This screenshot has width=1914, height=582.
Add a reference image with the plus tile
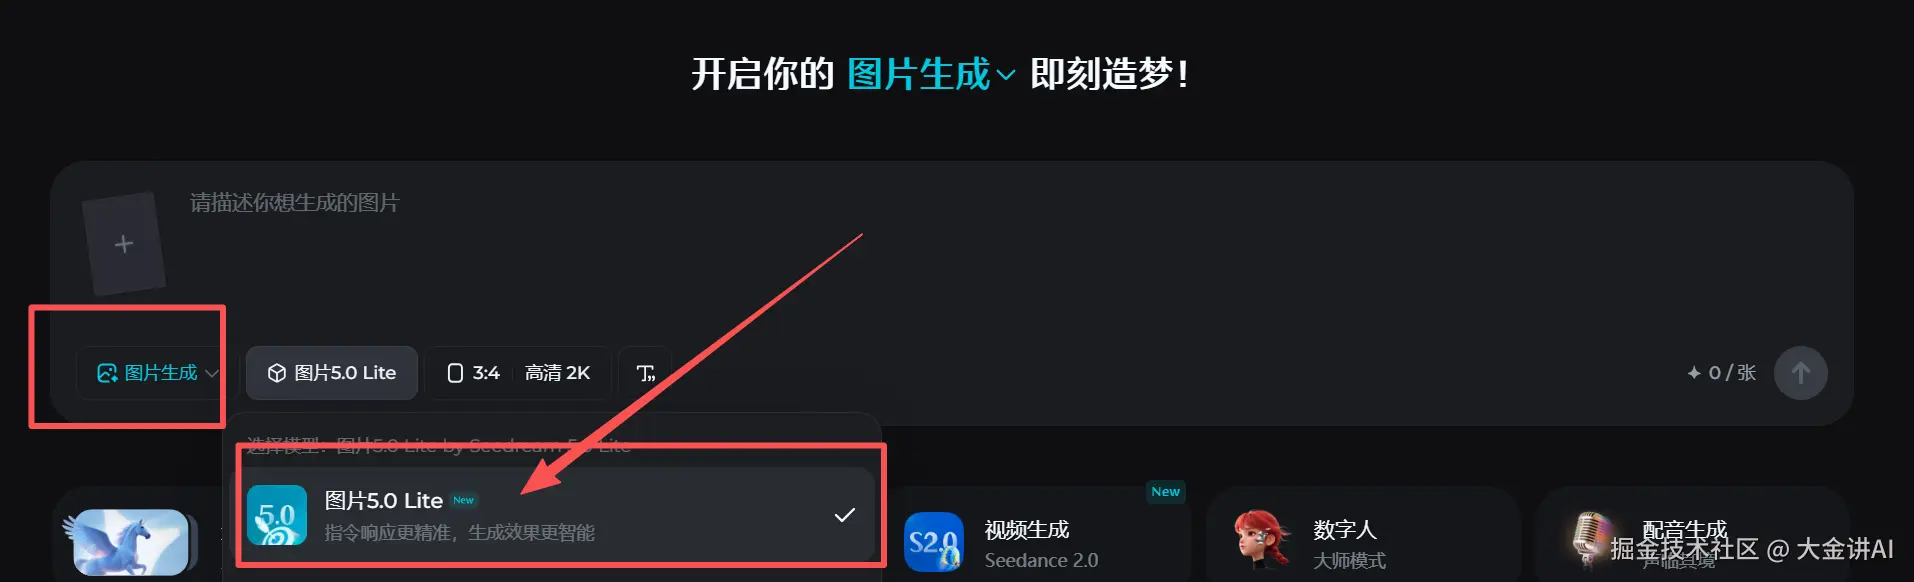click(124, 244)
